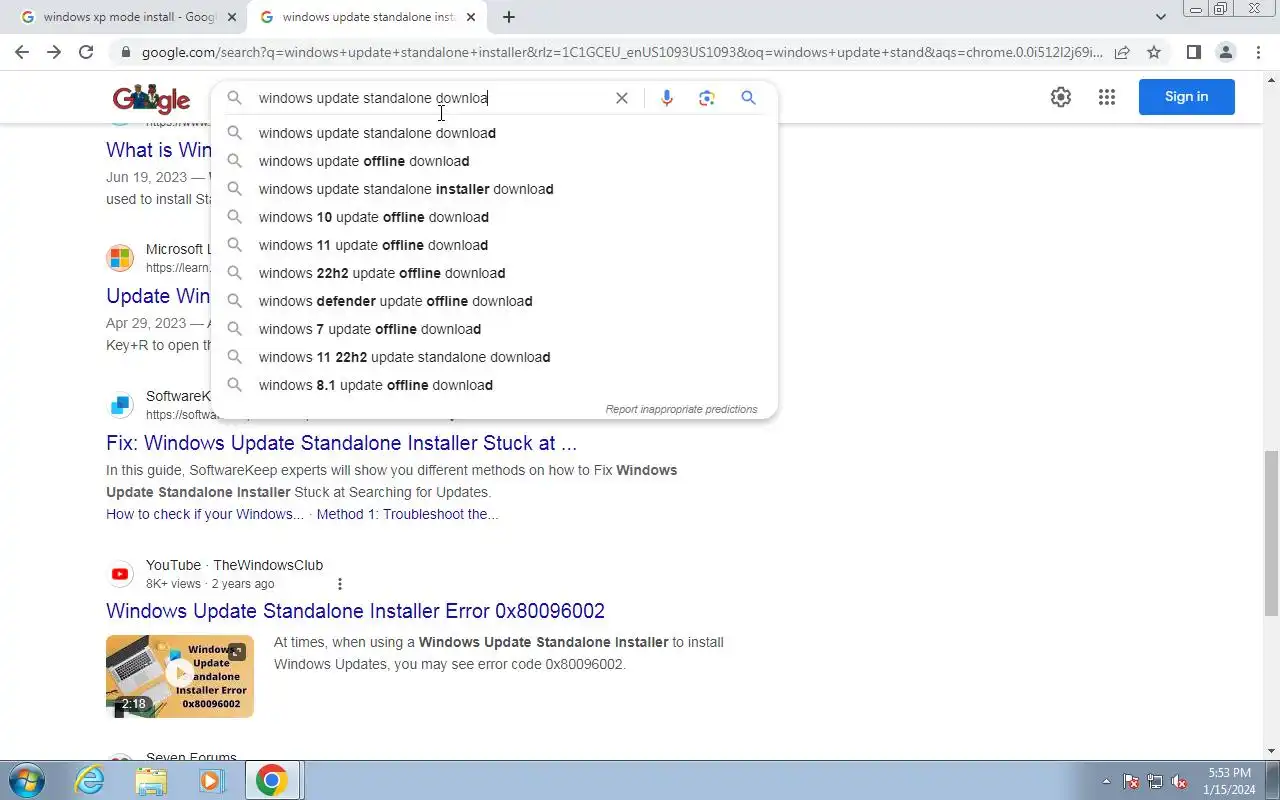Image resolution: width=1280 pixels, height=800 pixels.
Task: Open tab search dropdown arrow
Action: pyautogui.click(x=1160, y=17)
